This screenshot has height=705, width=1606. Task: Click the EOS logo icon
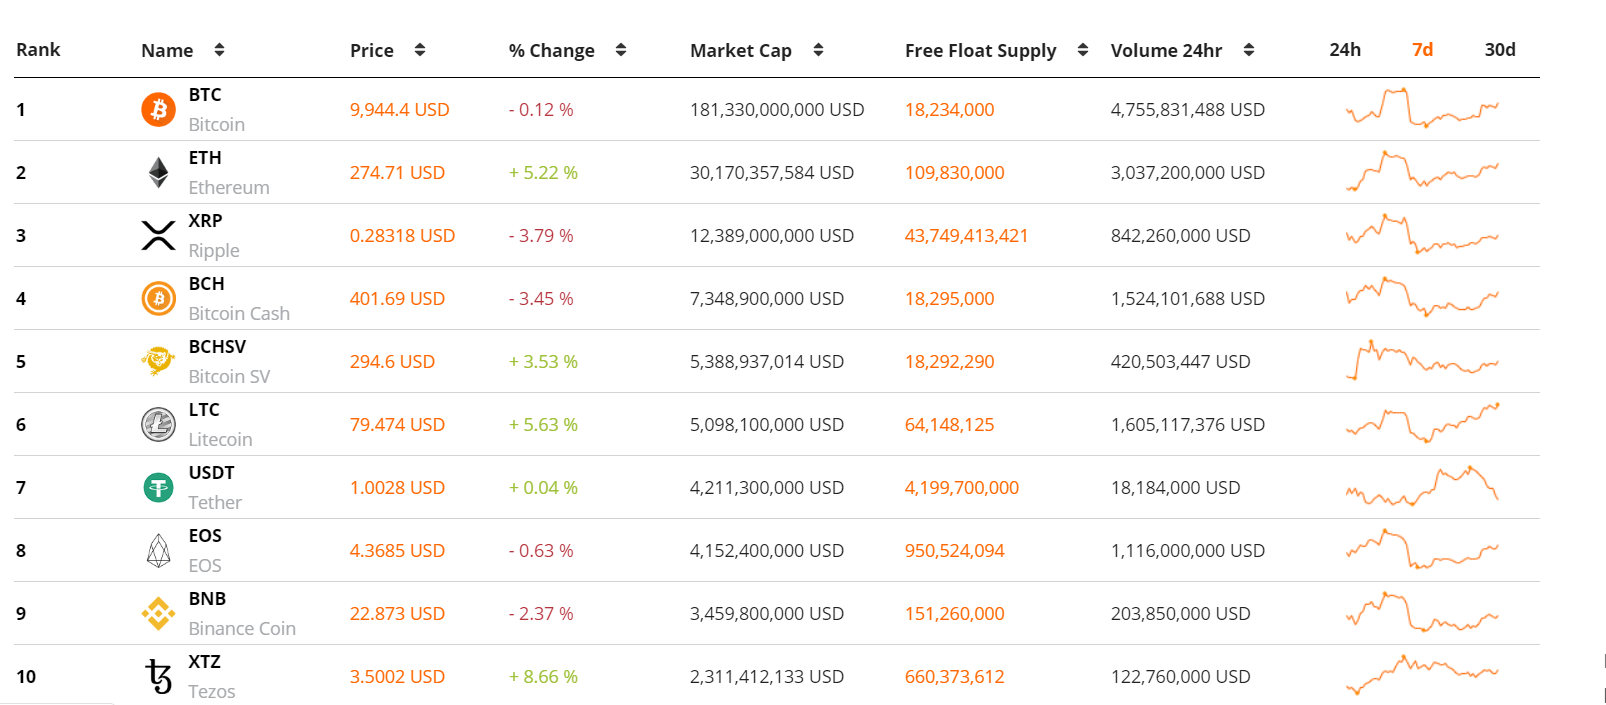point(158,550)
